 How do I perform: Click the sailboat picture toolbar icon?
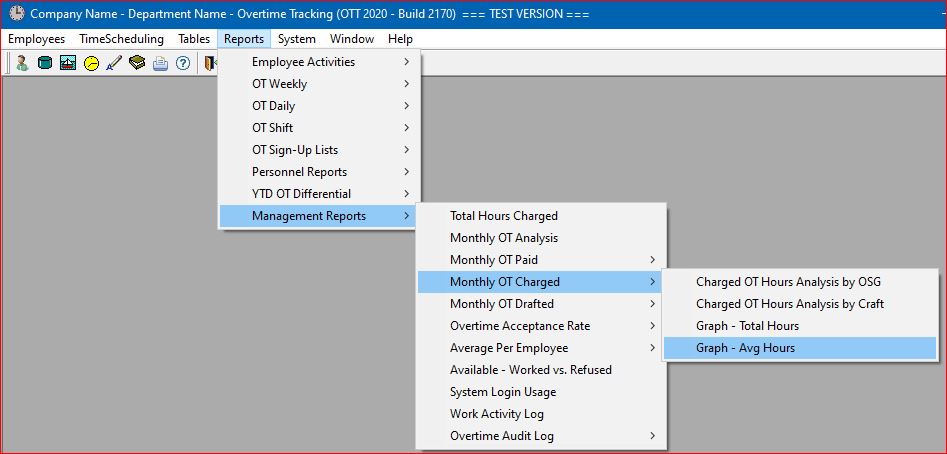coord(68,63)
